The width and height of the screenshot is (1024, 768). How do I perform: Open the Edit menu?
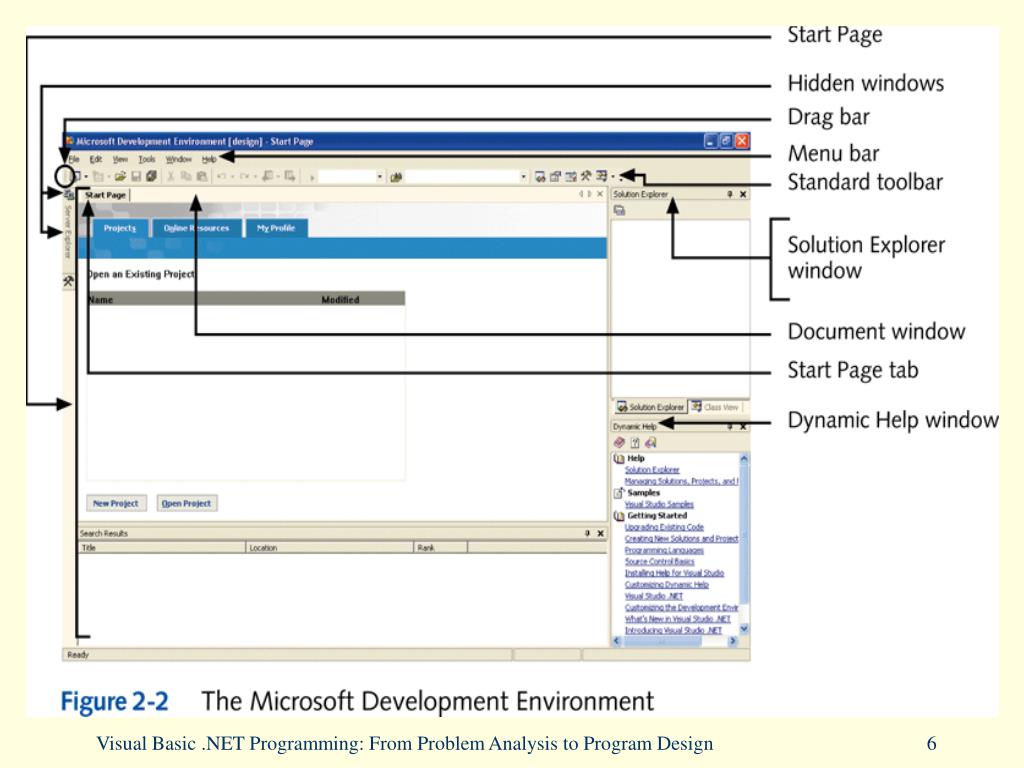coord(95,159)
